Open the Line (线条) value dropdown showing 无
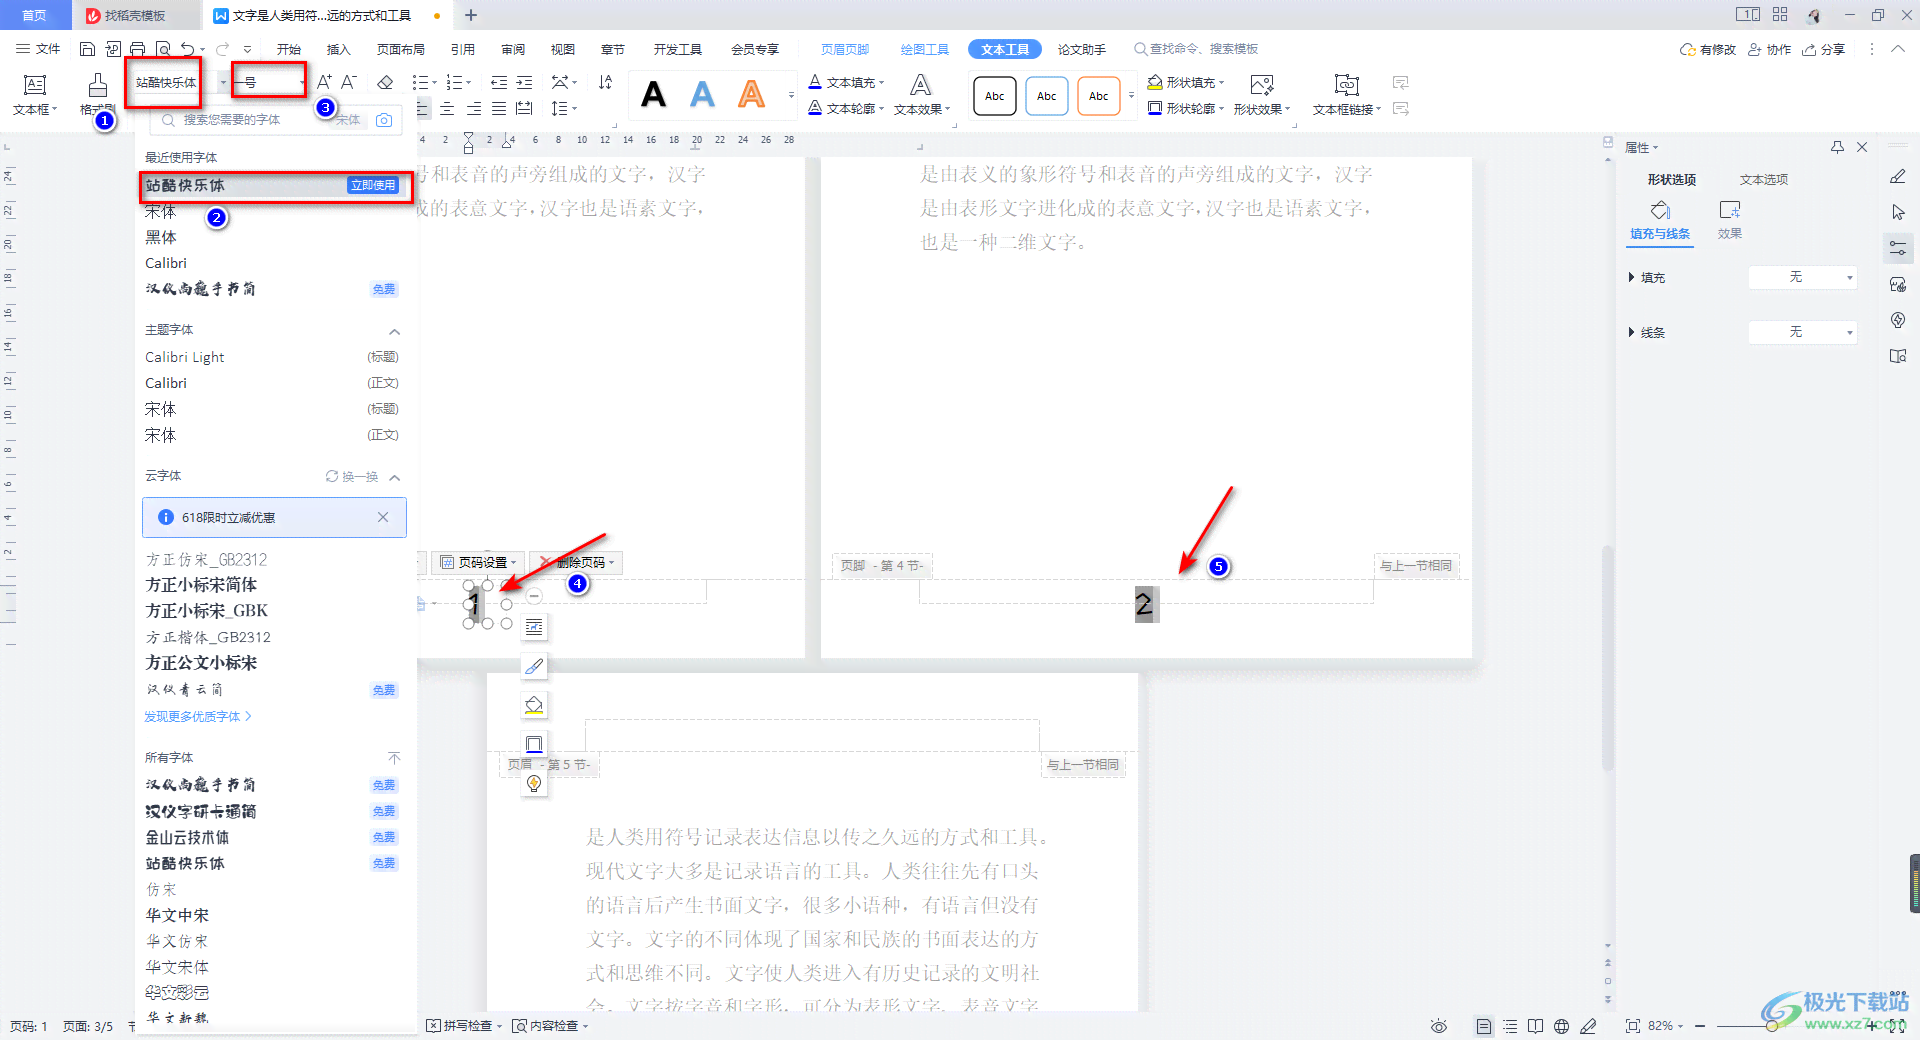 [x=1803, y=332]
